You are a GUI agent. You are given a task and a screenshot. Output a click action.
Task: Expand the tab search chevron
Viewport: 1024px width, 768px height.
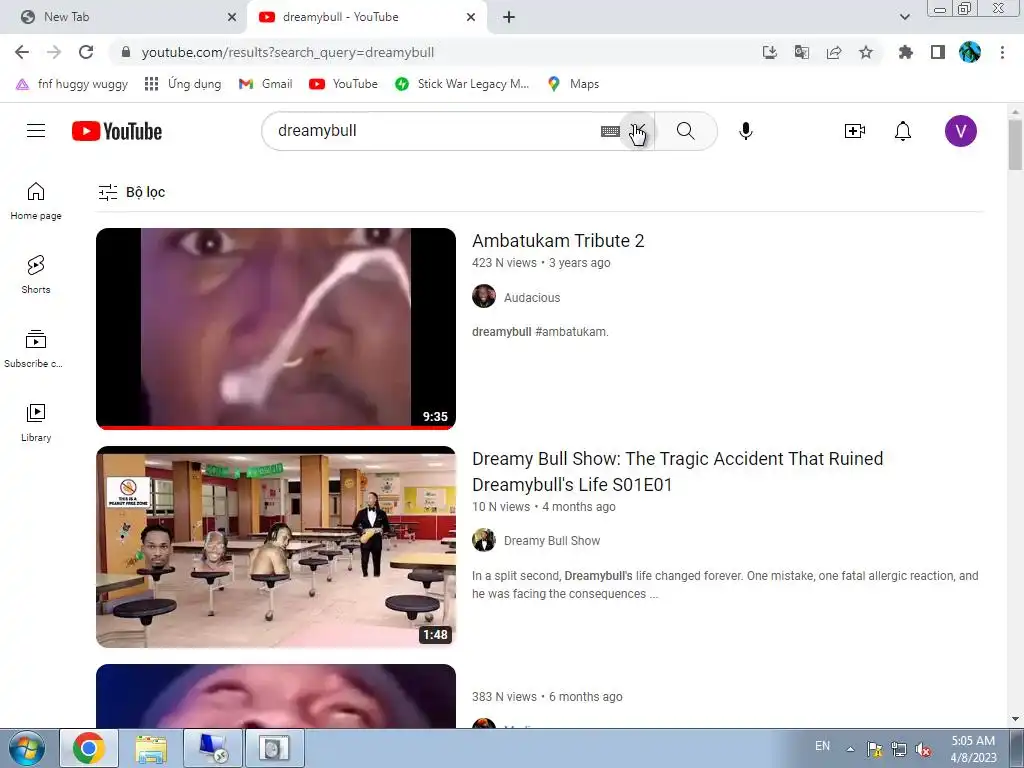[904, 17]
